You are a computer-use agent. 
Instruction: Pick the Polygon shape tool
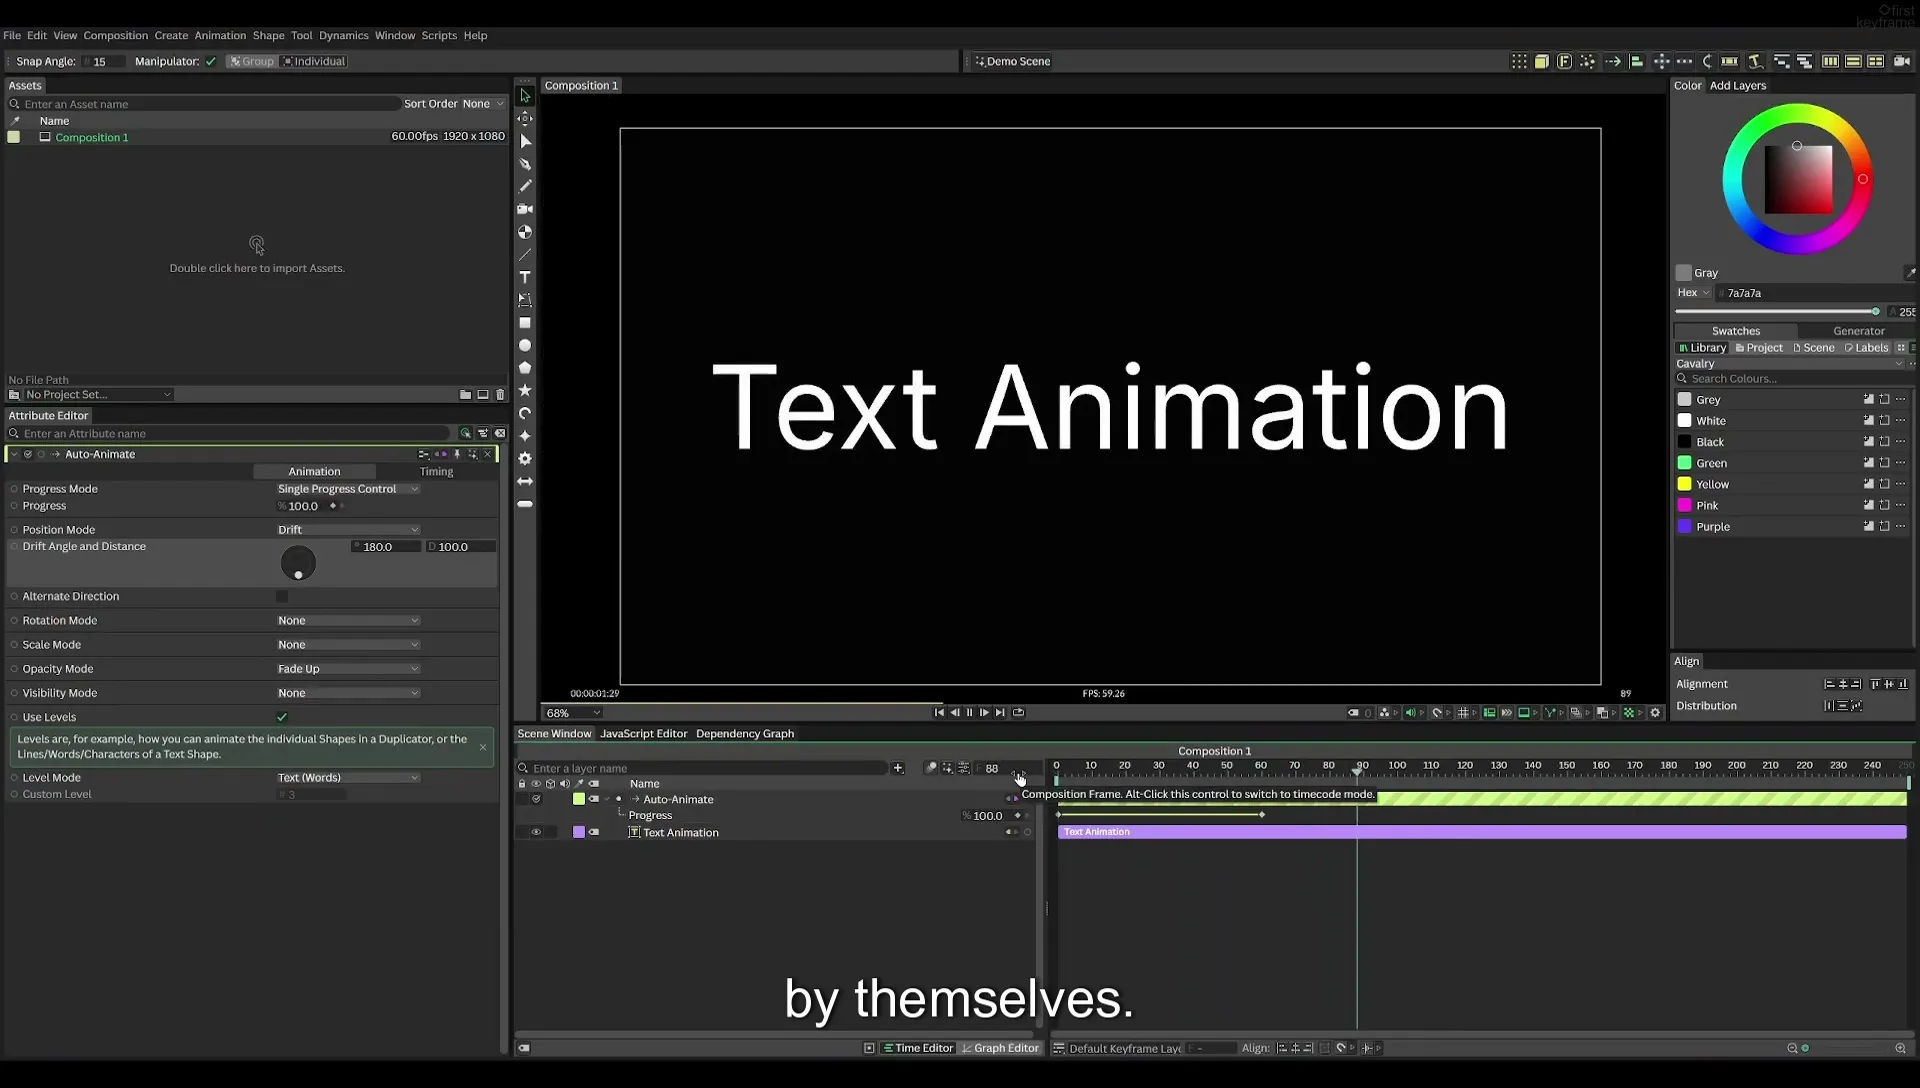(x=525, y=368)
